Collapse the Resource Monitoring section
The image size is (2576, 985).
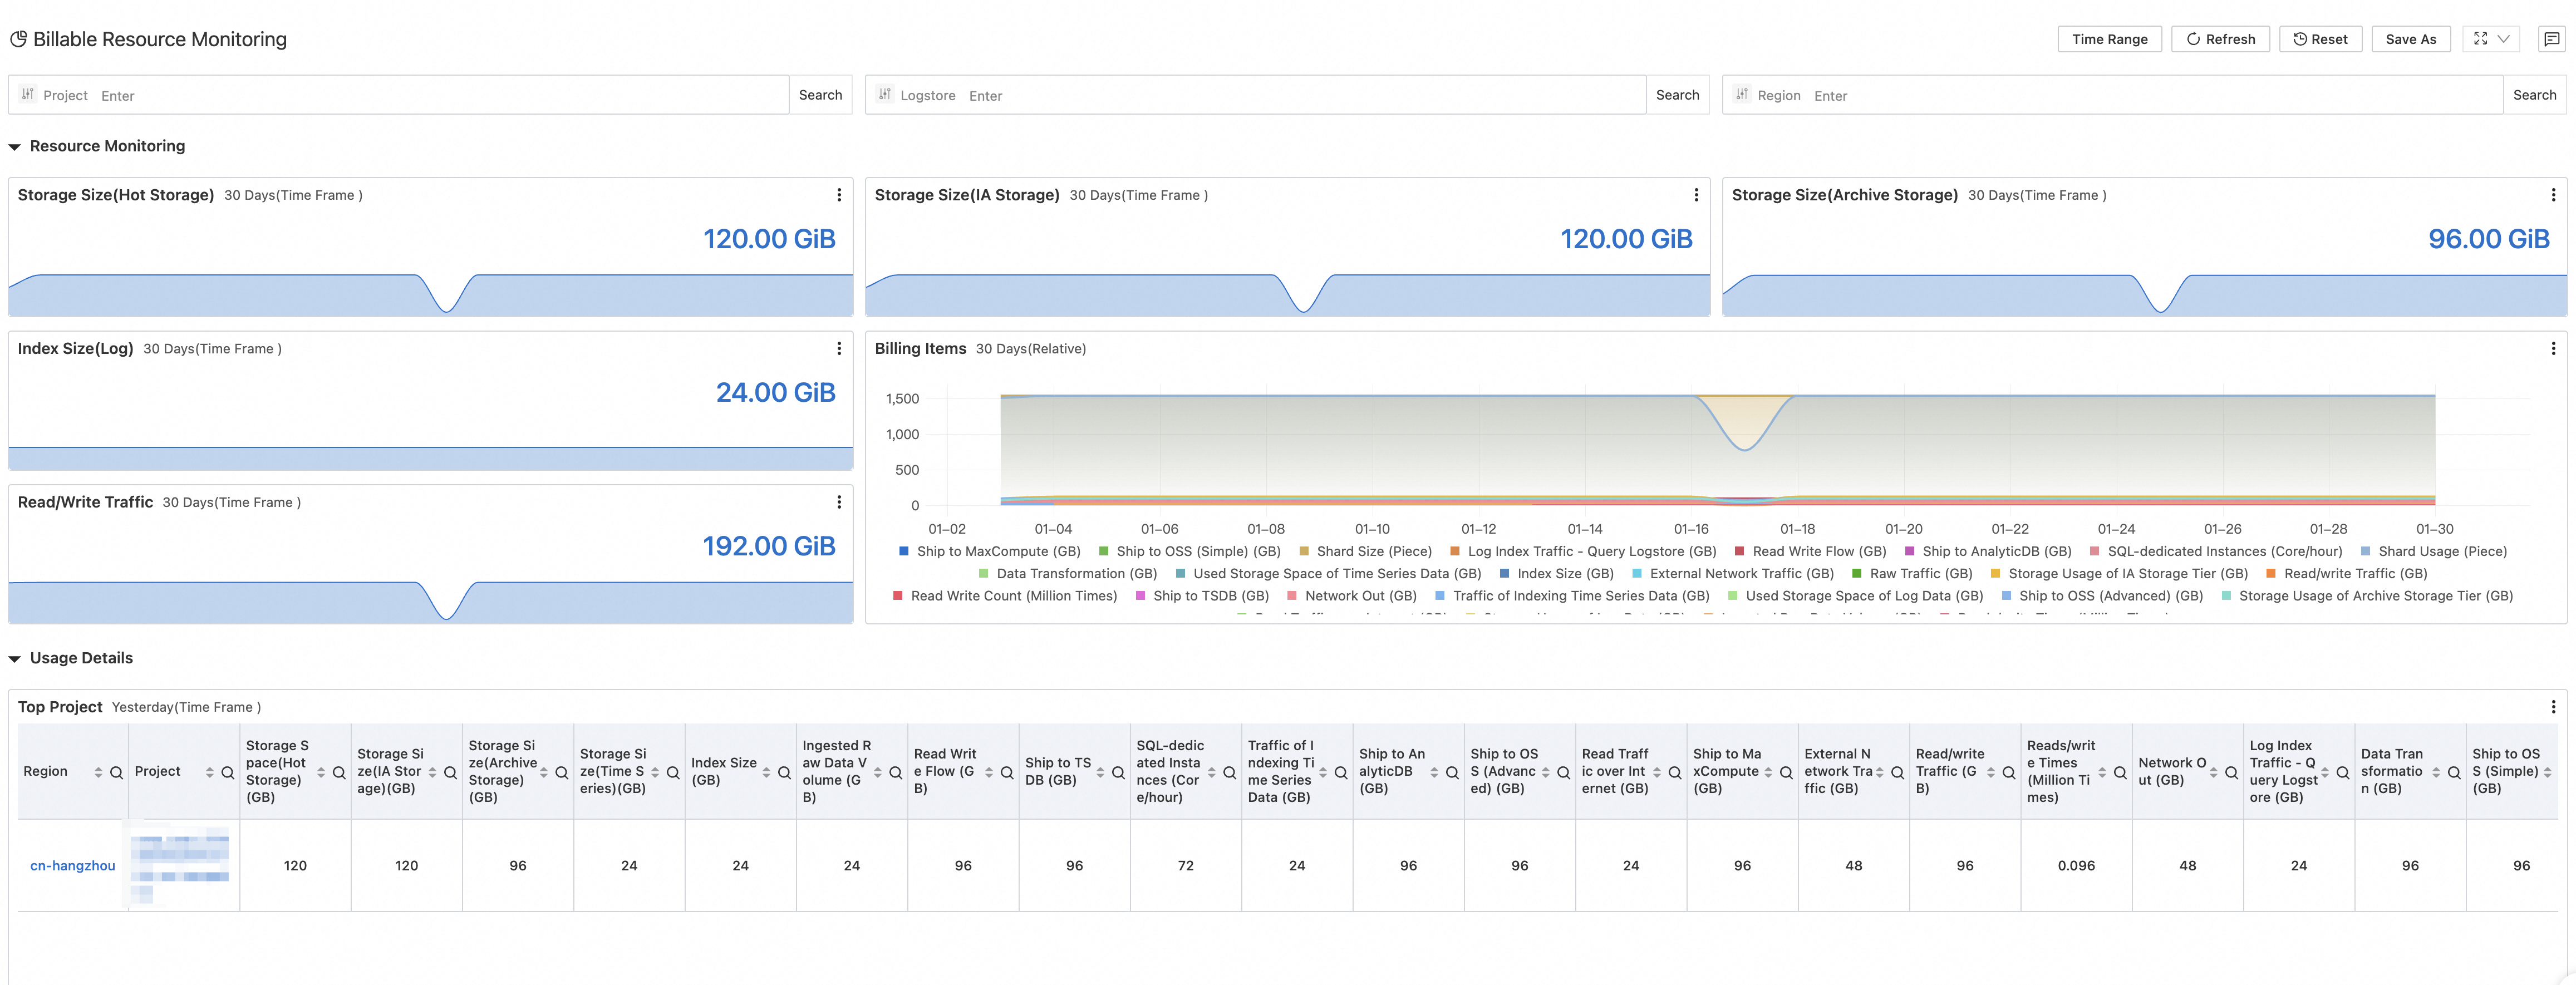[x=15, y=147]
